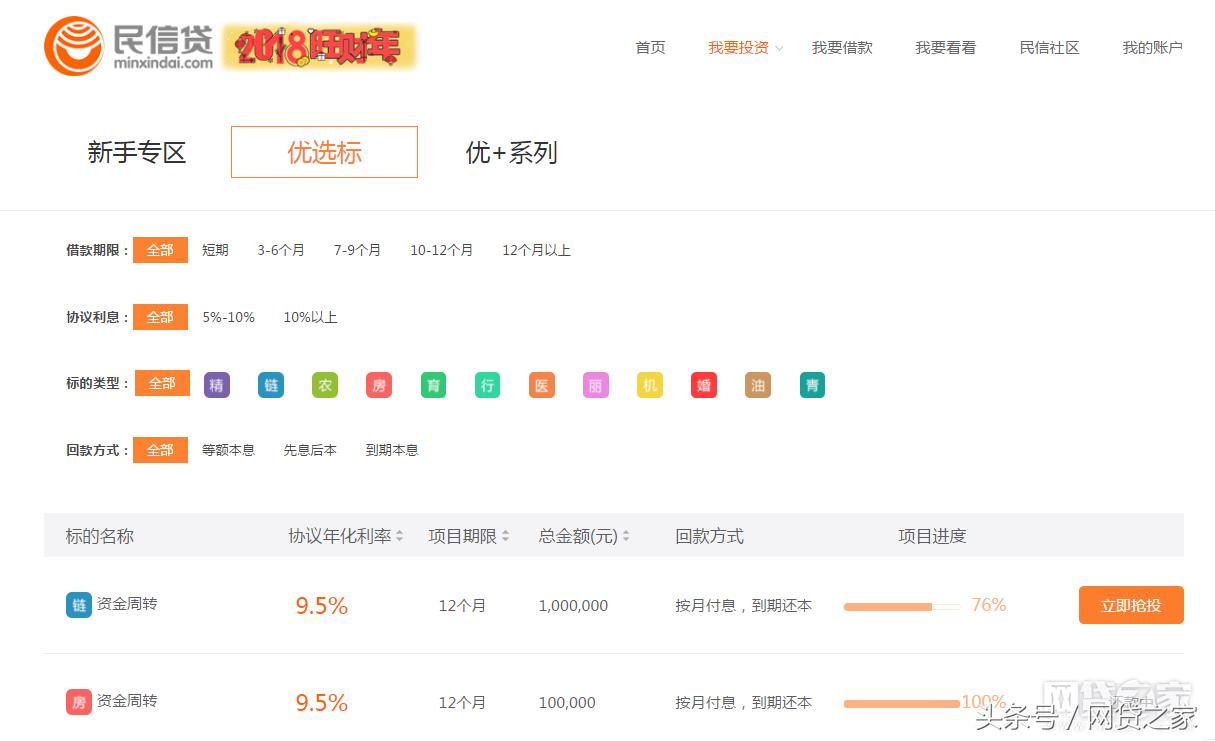Switch to the 新手专区 tab
The image size is (1215, 741).
[x=136, y=152]
